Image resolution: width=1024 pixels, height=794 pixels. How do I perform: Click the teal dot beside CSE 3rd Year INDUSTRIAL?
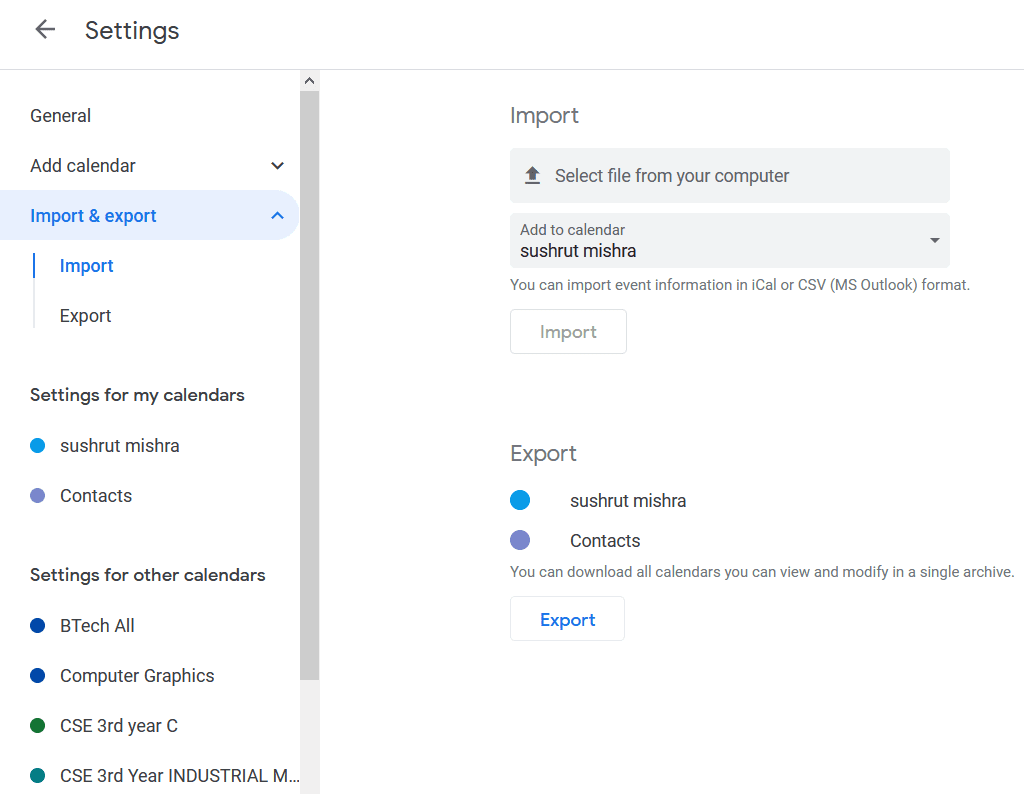tap(38, 776)
